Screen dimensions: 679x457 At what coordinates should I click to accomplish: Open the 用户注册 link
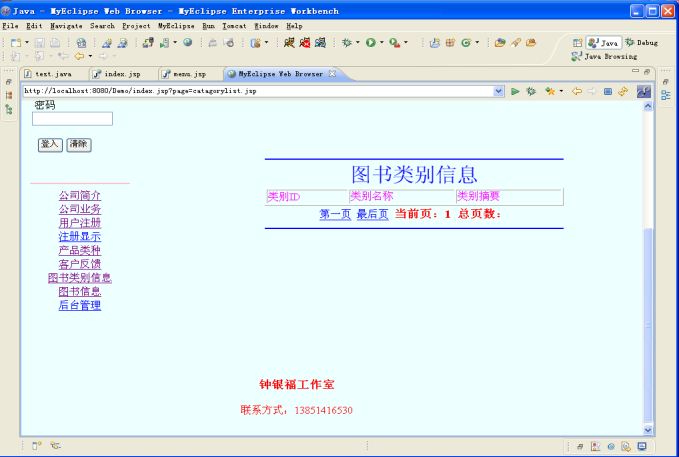(x=80, y=223)
